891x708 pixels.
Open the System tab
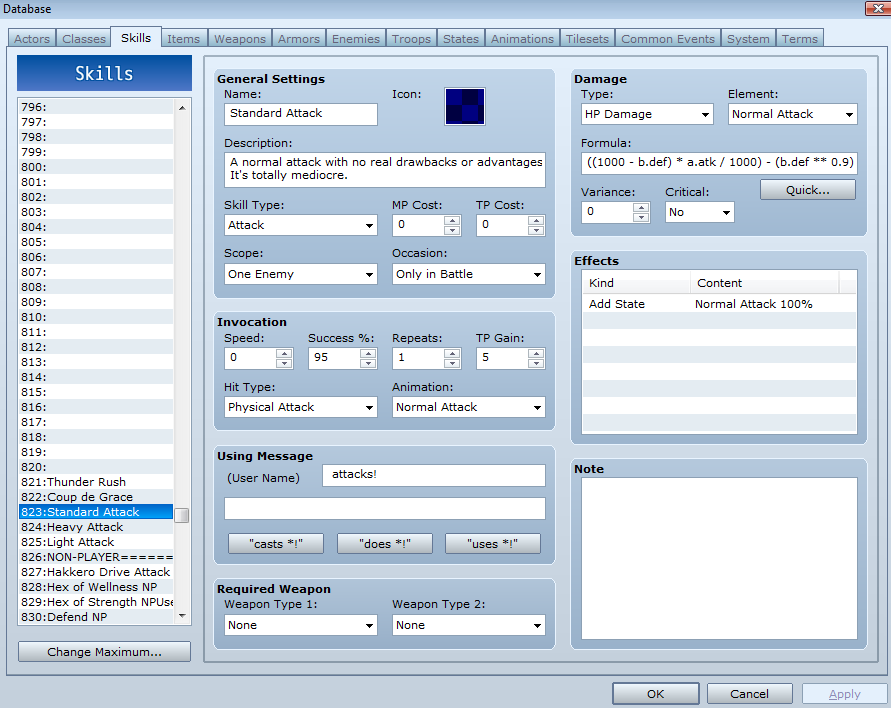748,39
